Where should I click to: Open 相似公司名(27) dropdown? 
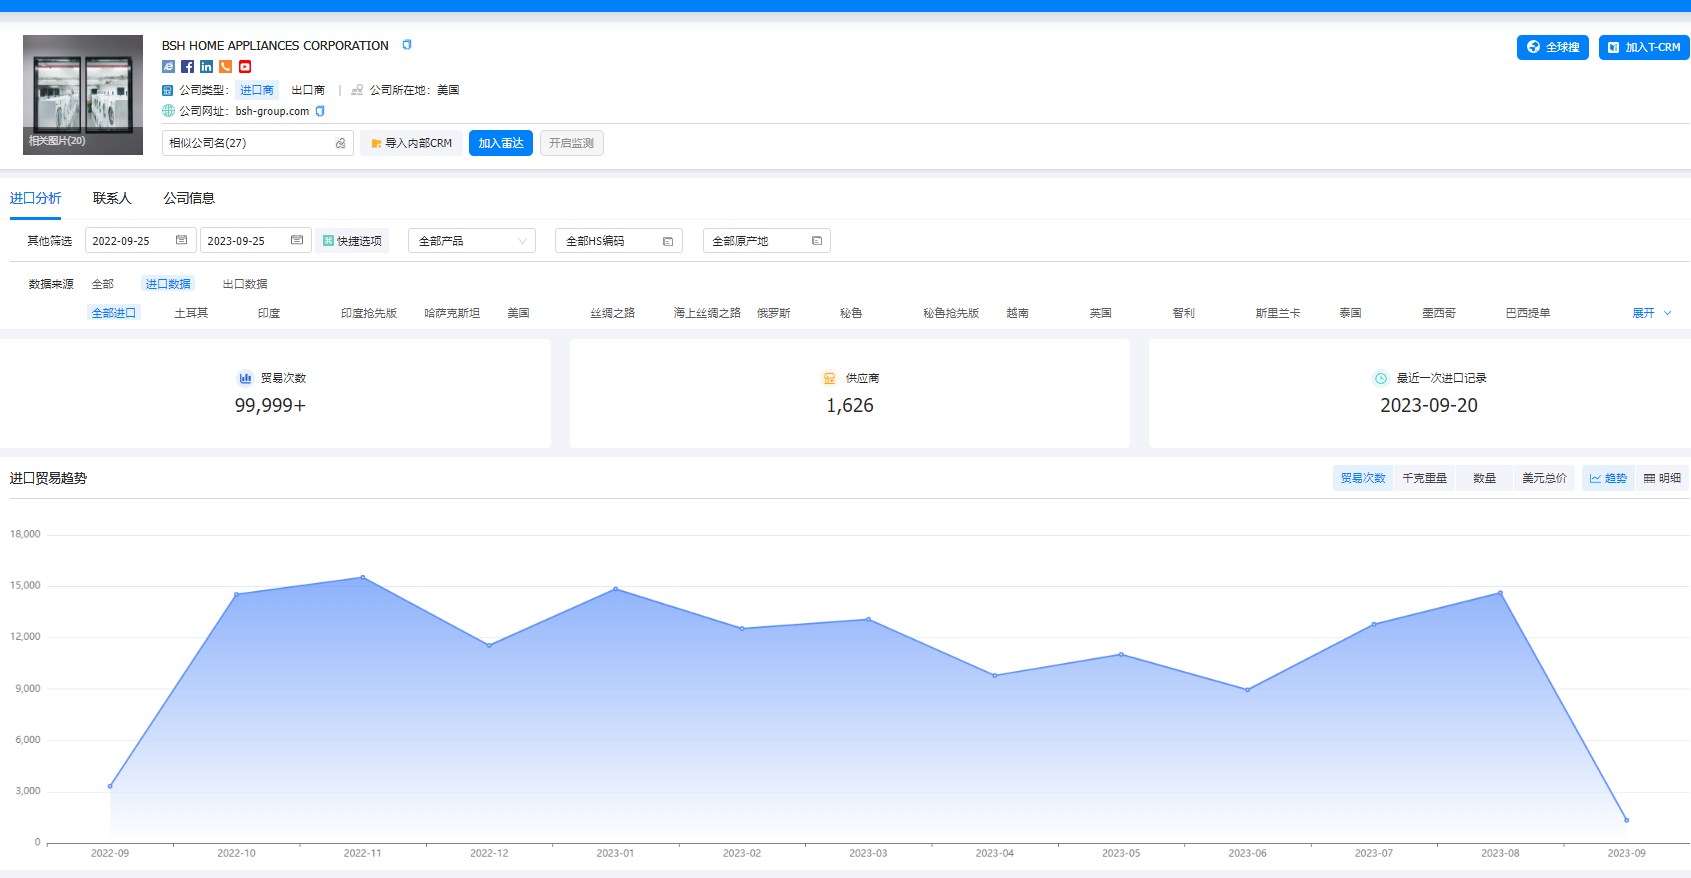click(258, 143)
